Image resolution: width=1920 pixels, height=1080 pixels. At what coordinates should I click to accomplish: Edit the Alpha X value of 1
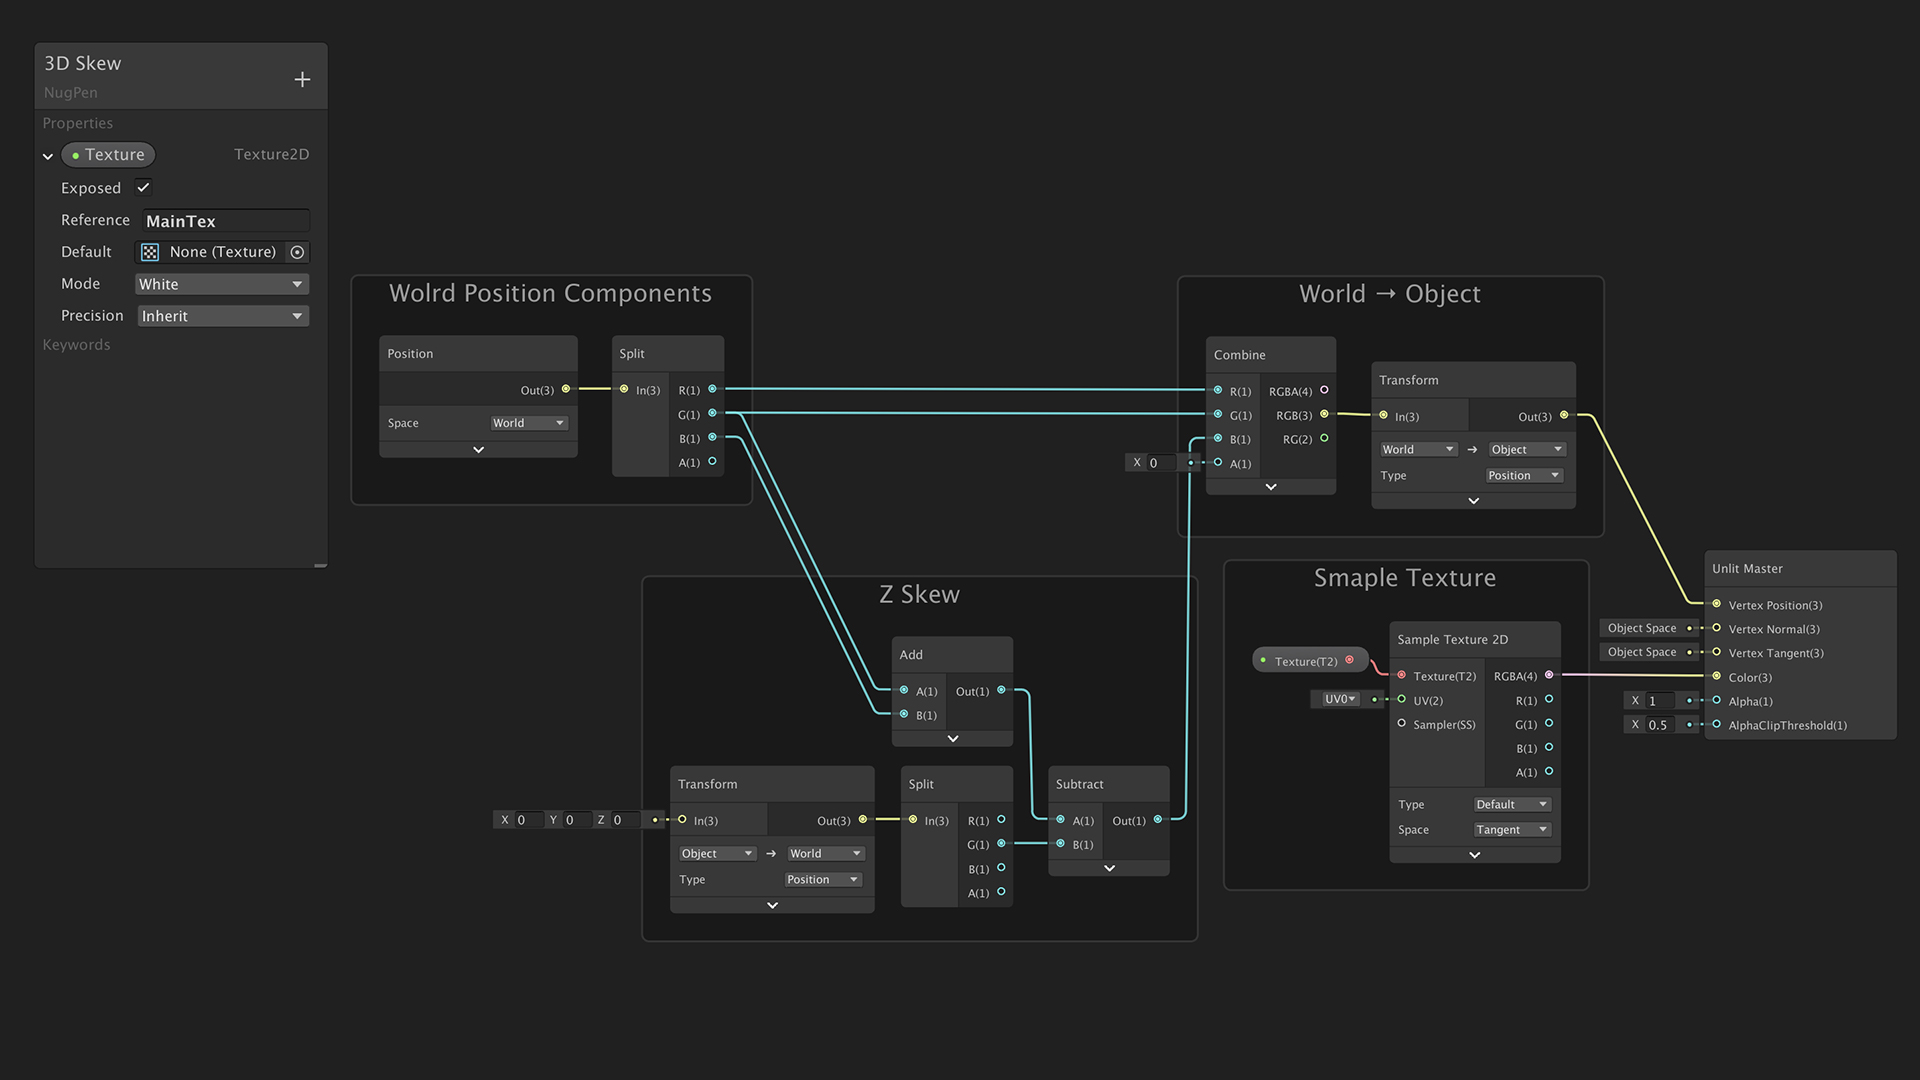coord(1662,701)
